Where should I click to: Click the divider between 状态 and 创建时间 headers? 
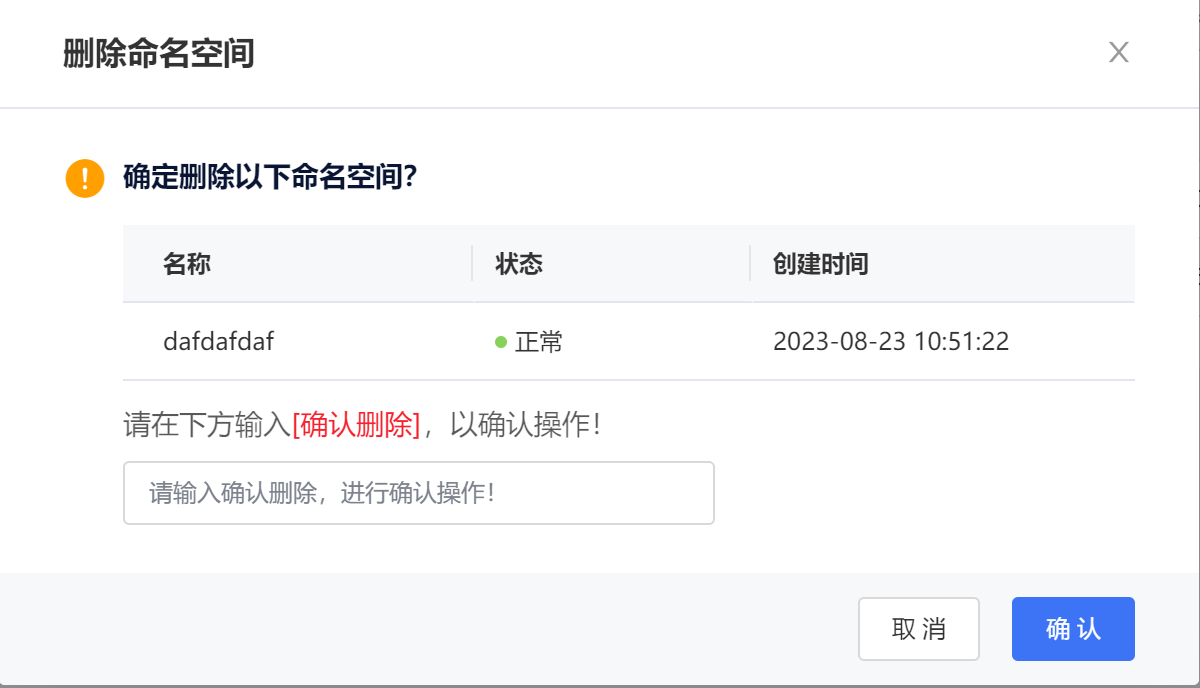[750, 264]
